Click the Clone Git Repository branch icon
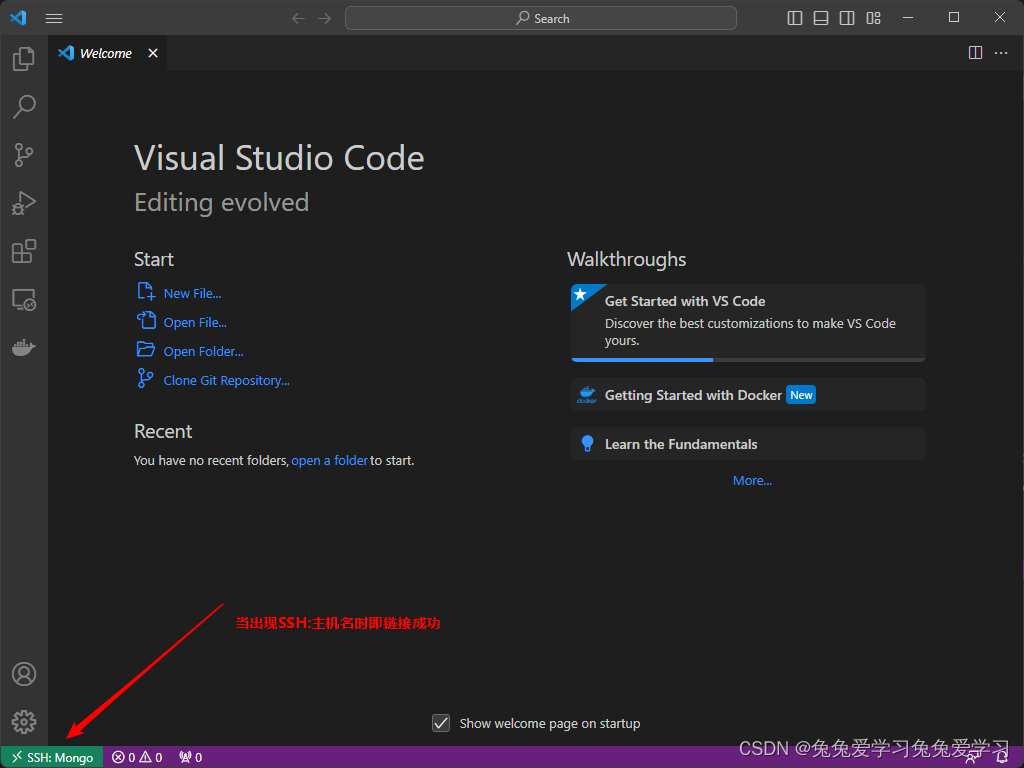 [145, 378]
